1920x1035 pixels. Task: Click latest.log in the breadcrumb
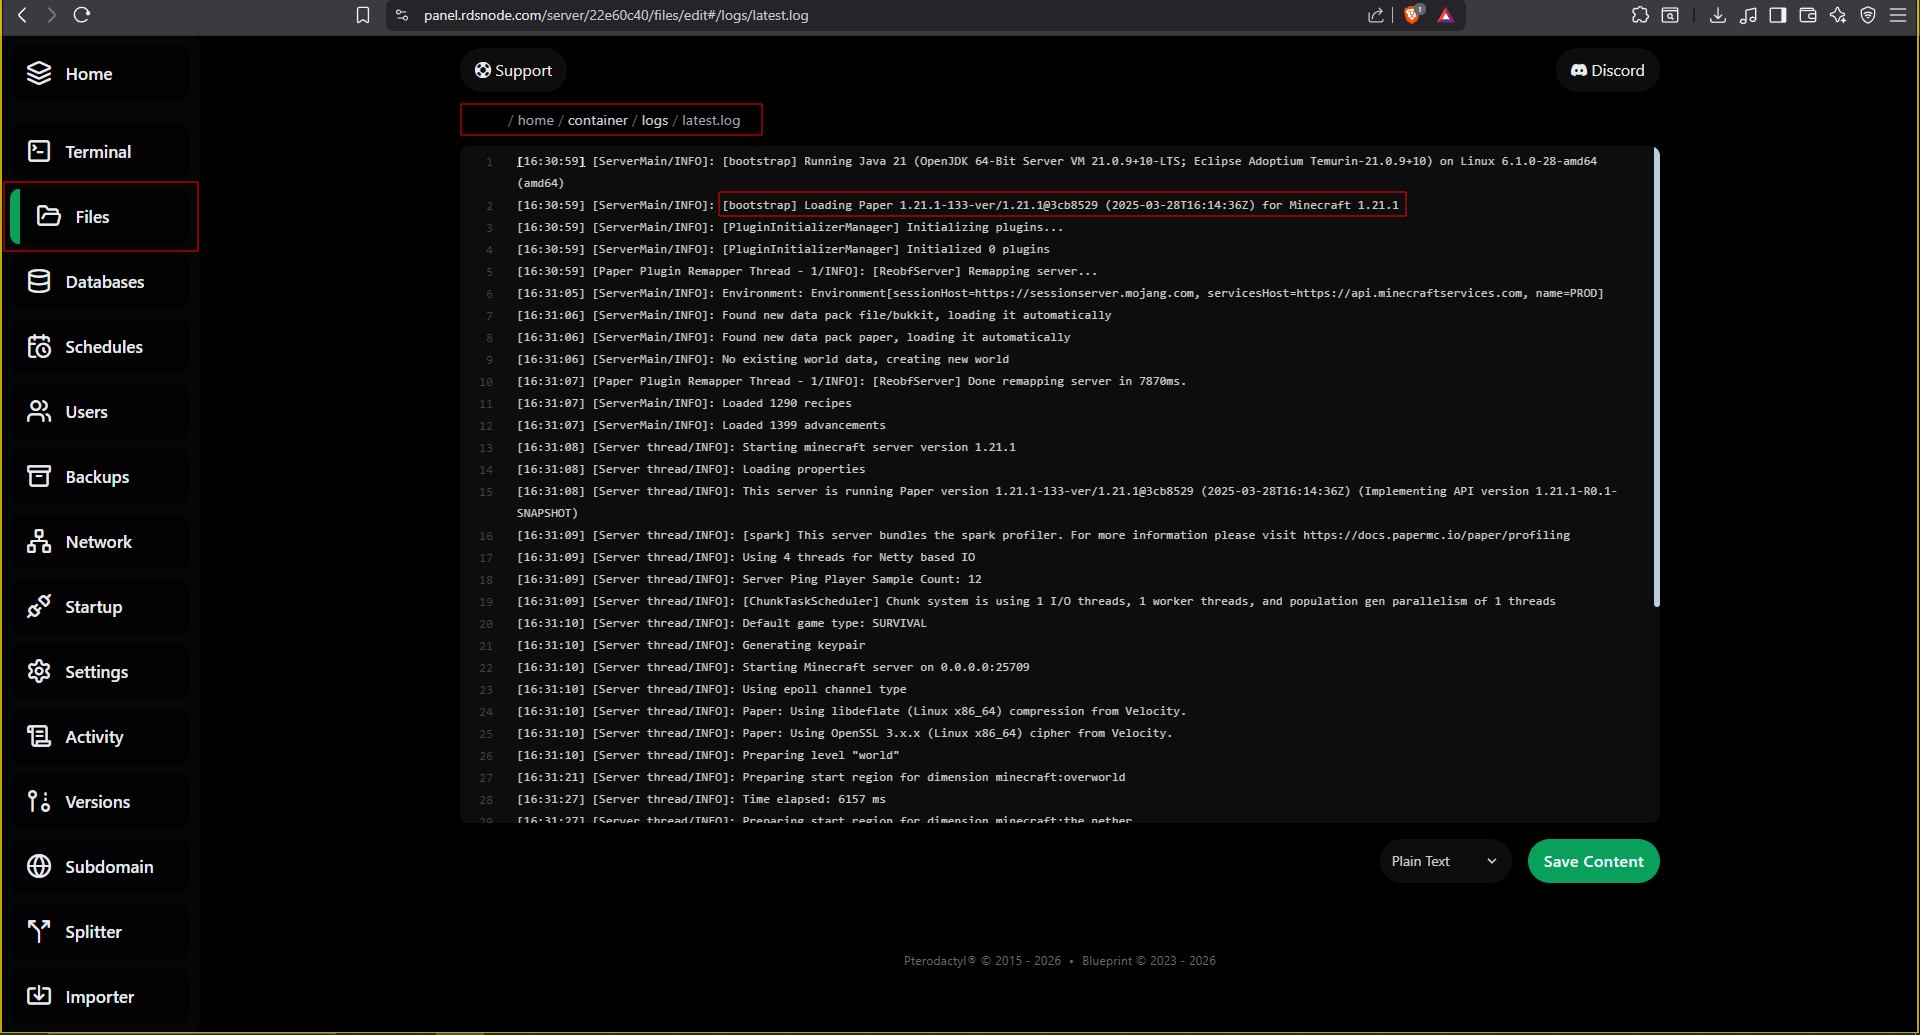tap(711, 120)
